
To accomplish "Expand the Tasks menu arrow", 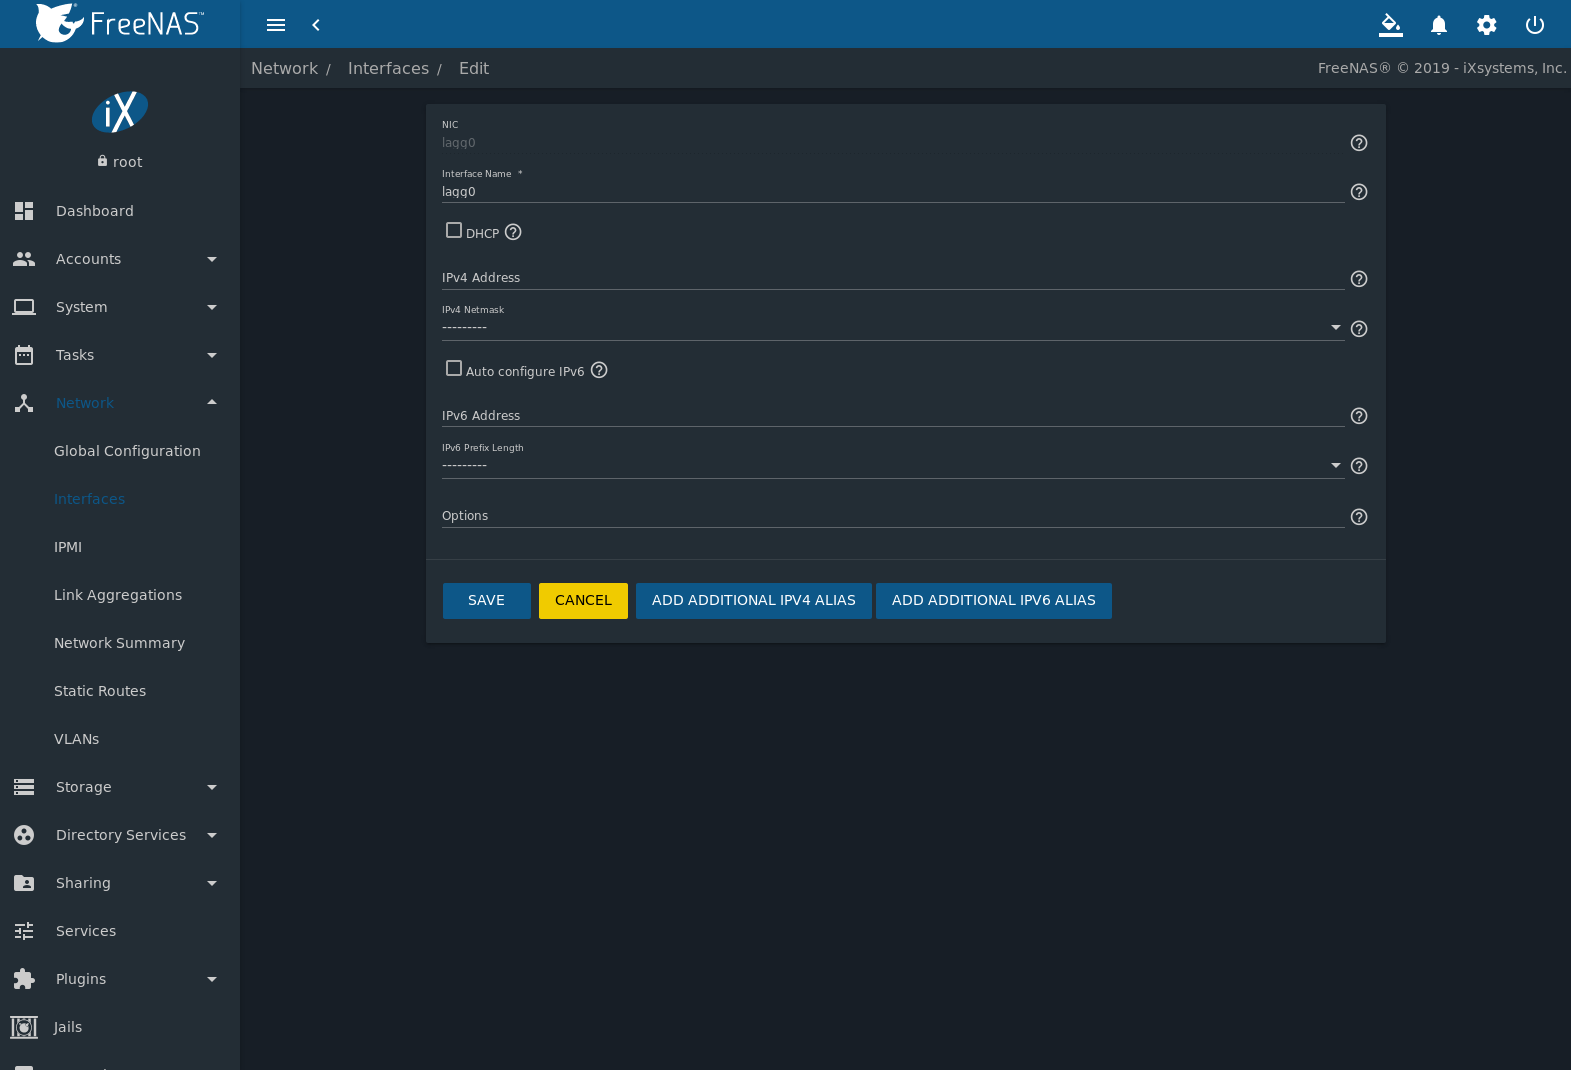I will [212, 355].
